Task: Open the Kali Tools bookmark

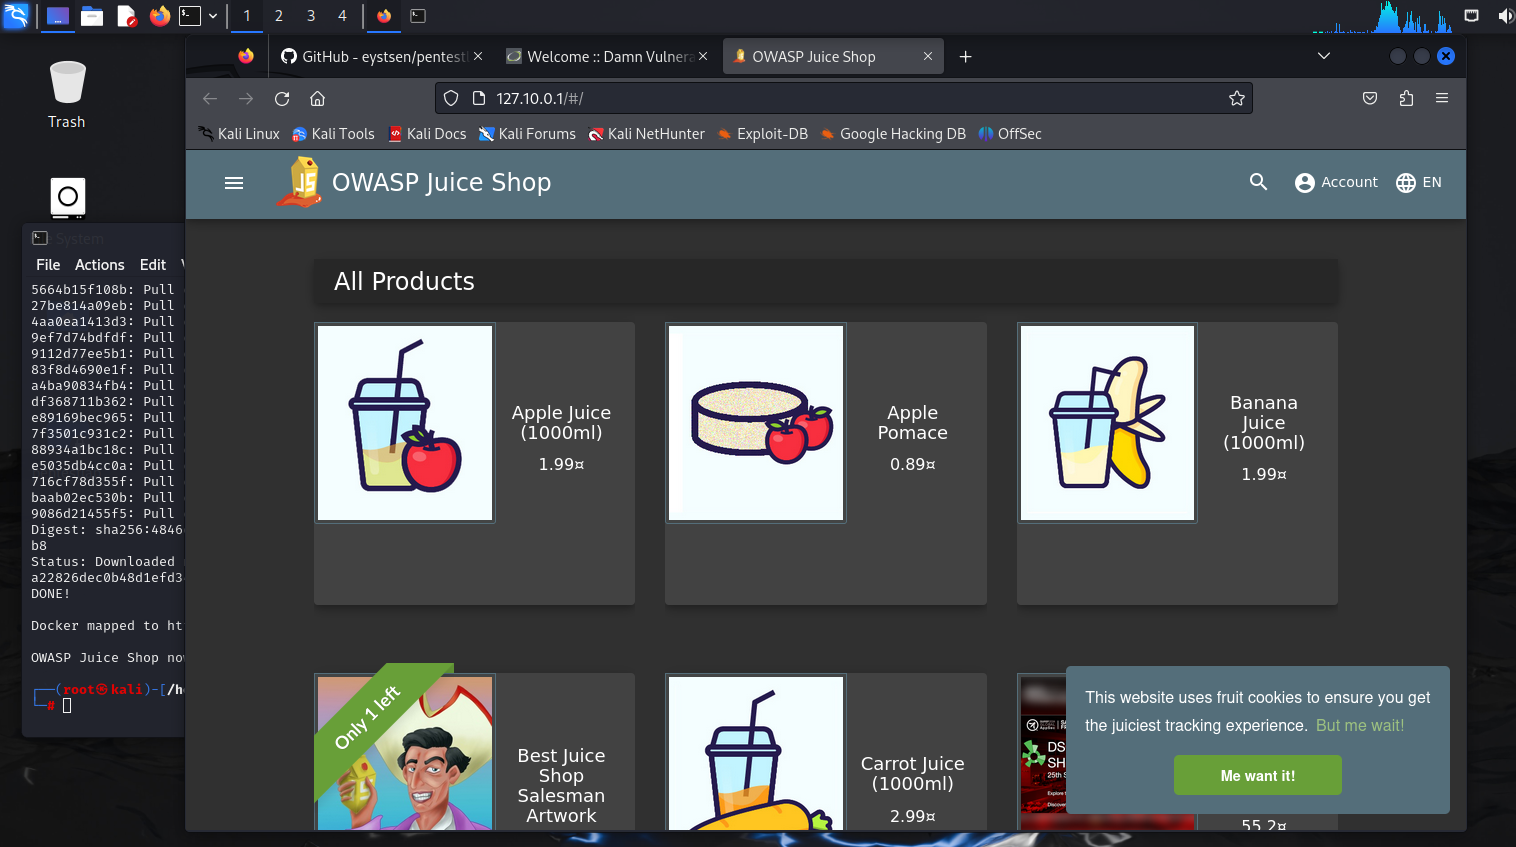Action: 333,134
